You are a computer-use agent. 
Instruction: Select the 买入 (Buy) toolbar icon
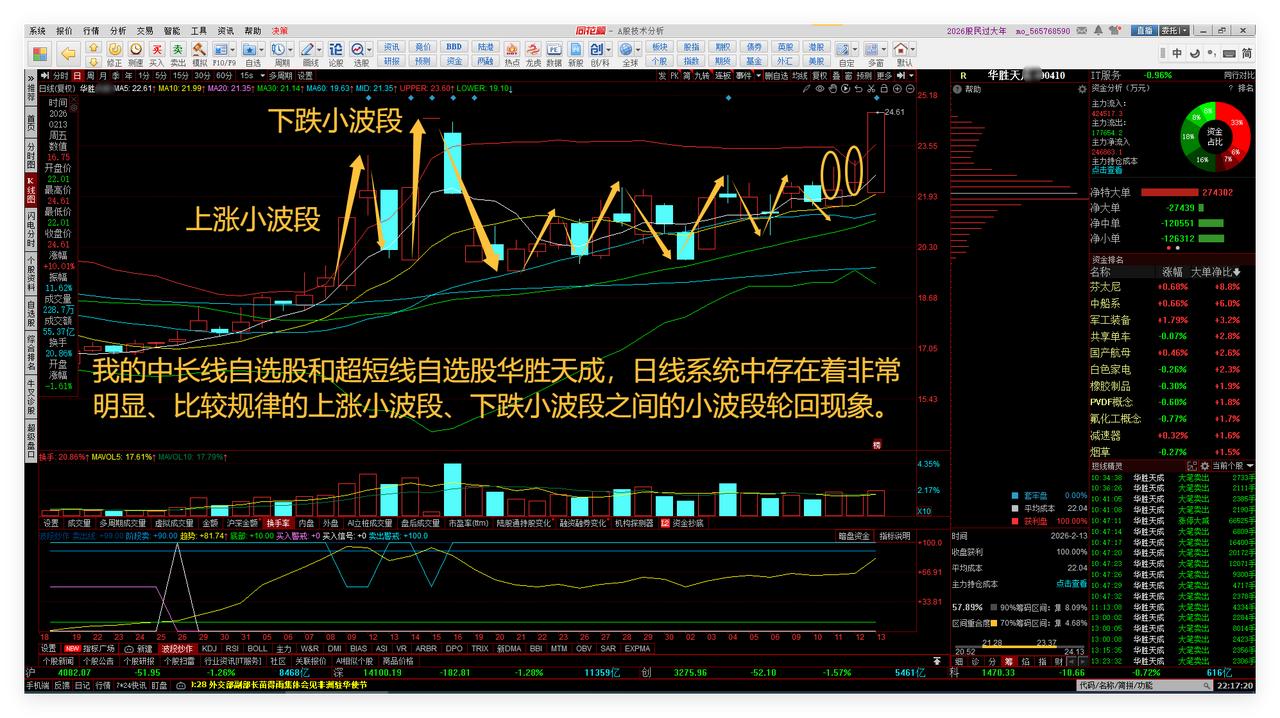[155, 47]
